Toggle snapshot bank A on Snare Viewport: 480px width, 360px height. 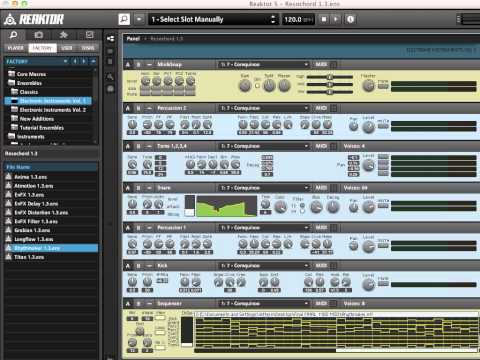coord(128,188)
